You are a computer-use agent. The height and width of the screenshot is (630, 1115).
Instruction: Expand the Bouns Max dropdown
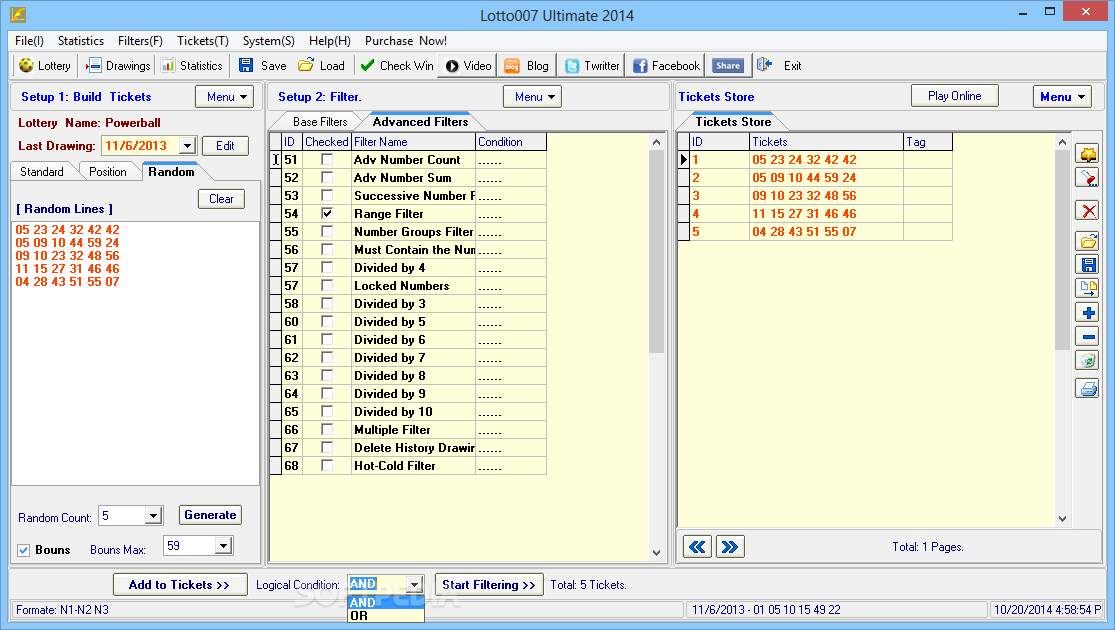[x=223, y=546]
